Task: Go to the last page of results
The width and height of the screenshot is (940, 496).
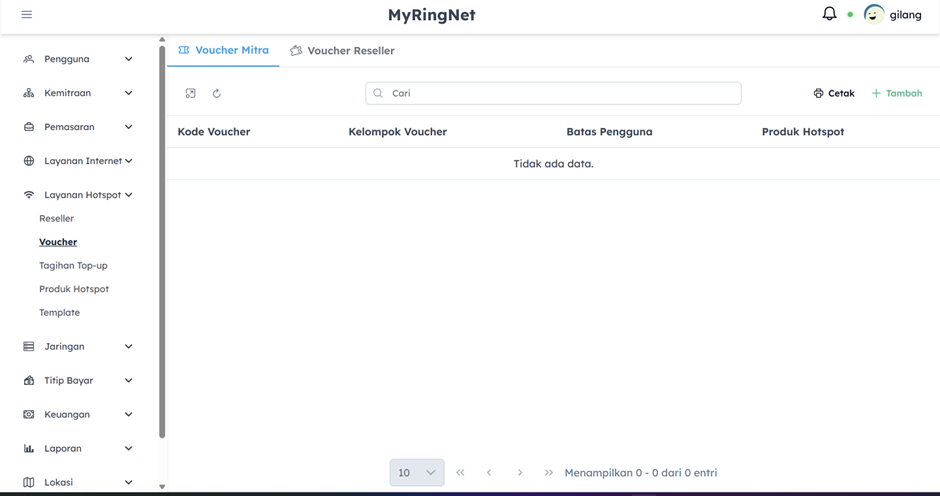Action: click(x=549, y=473)
